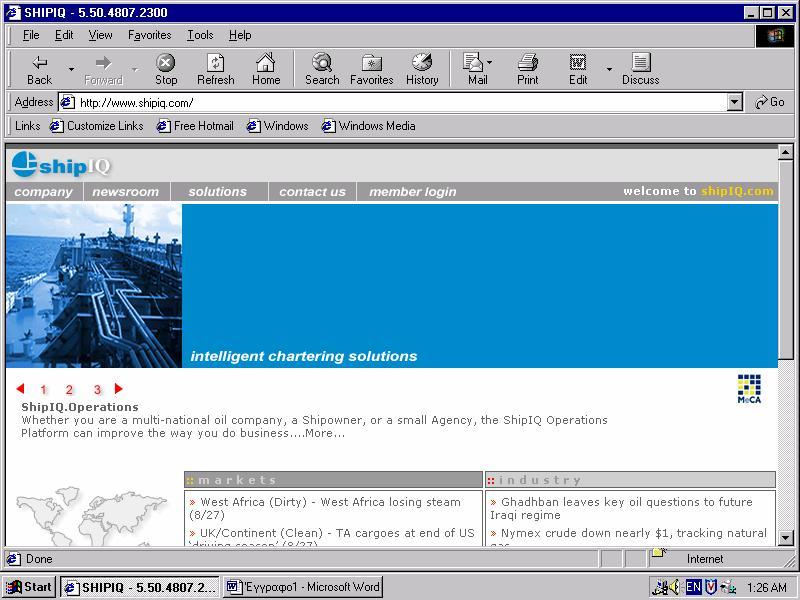Open the company navigation tab
This screenshot has height=600, width=800.
pos(43,192)
